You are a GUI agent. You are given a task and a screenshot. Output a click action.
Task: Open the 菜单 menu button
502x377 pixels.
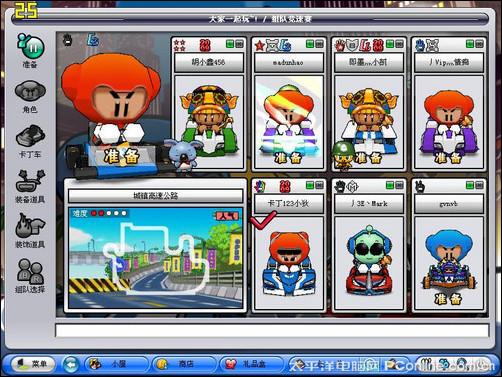[x=33, y=364]
